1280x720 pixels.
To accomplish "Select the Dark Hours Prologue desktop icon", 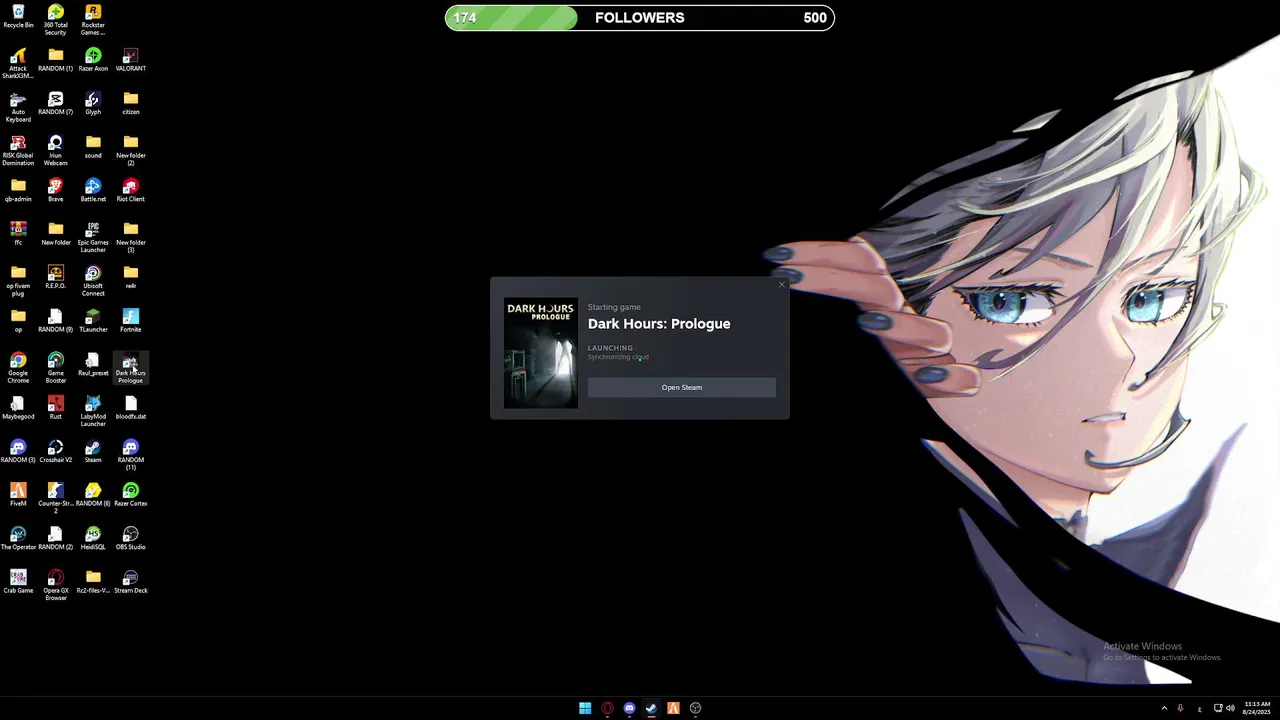I will tap(130, 367).
